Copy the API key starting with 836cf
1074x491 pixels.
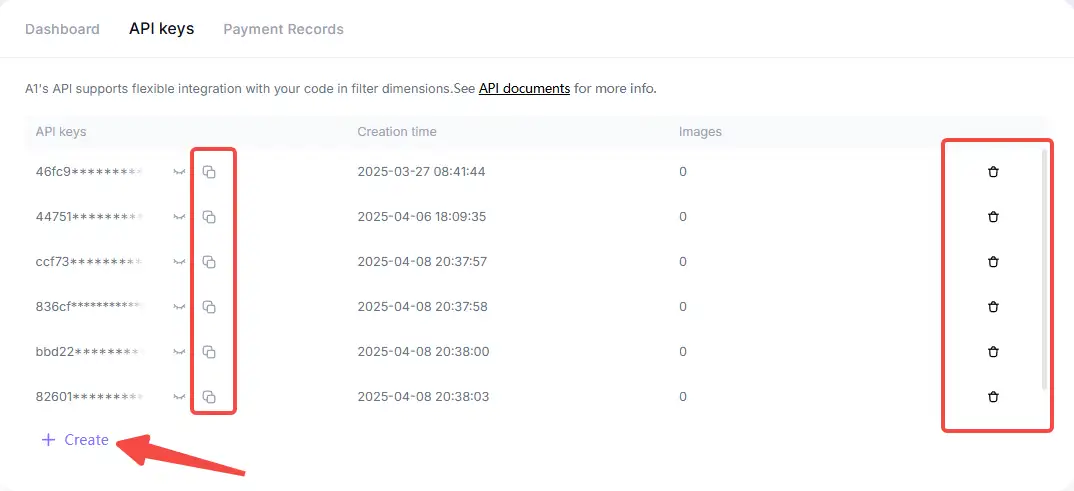coord(209,307)
